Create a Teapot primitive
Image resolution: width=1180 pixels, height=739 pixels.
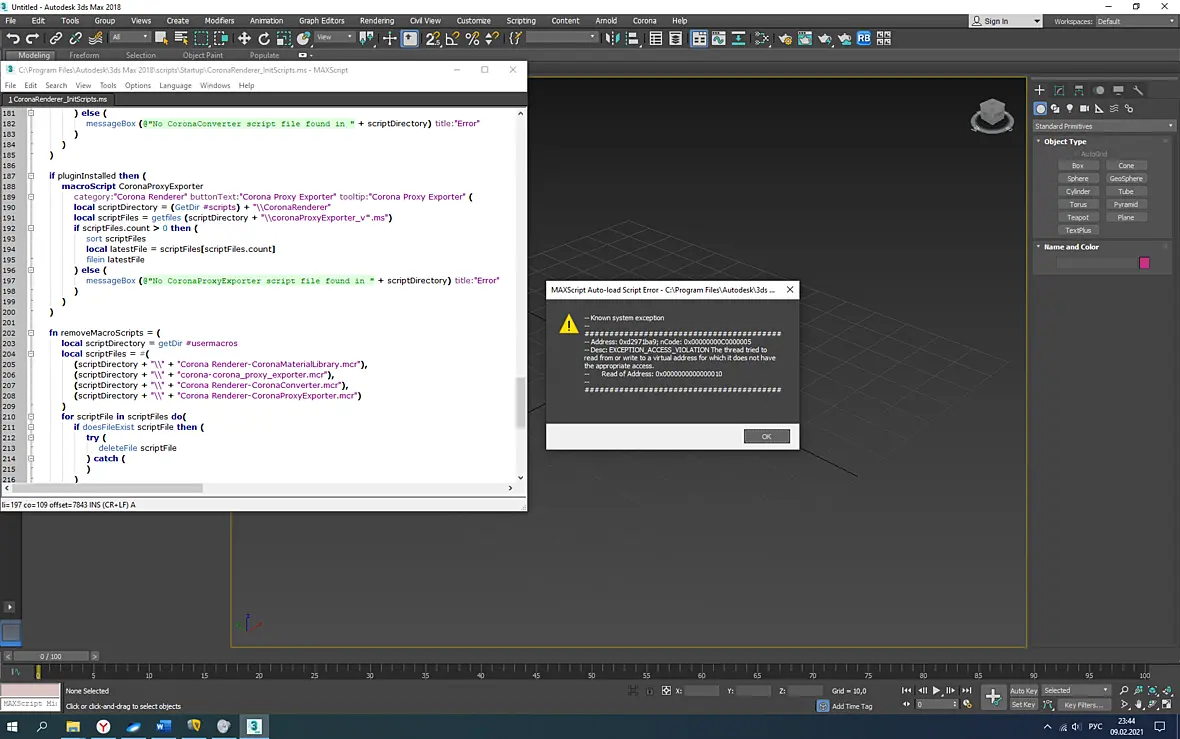[x=1078, y=217]
